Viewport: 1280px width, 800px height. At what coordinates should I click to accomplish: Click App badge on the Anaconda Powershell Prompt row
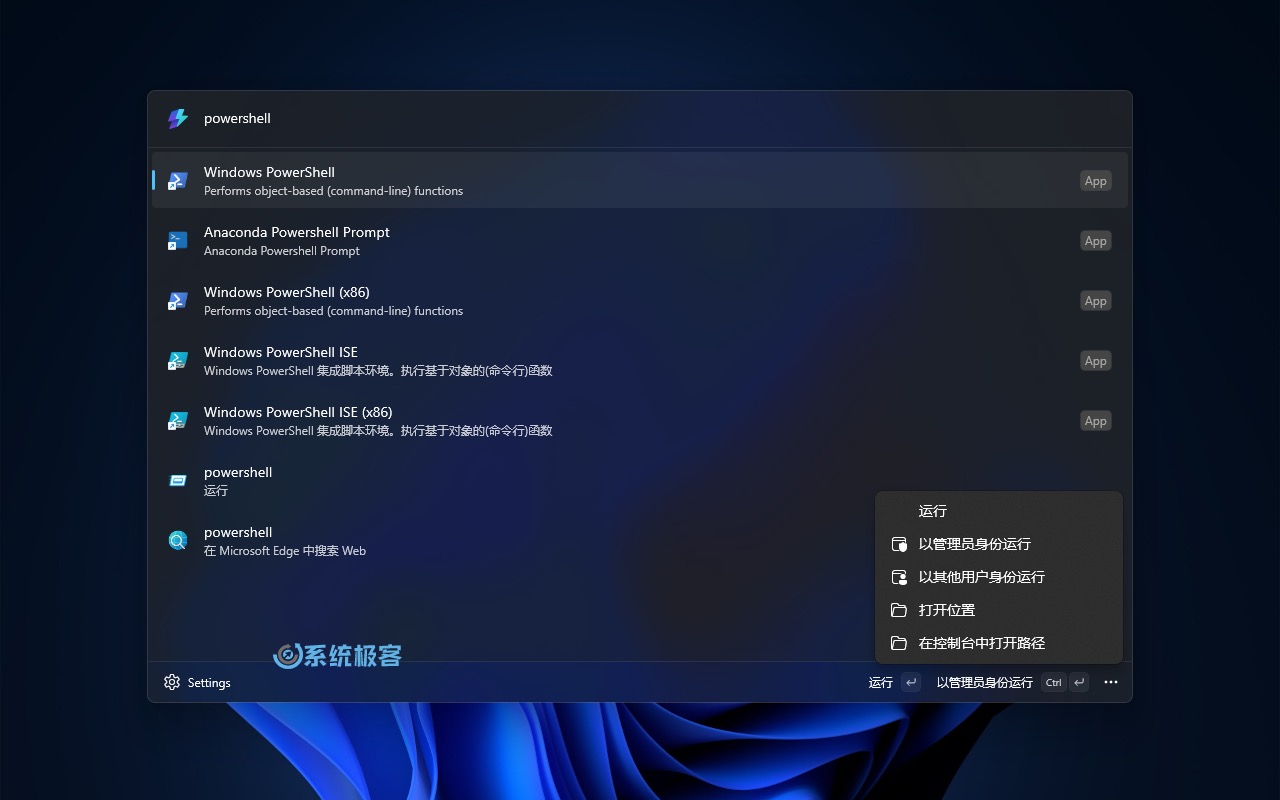click(x=1096, y=241)
